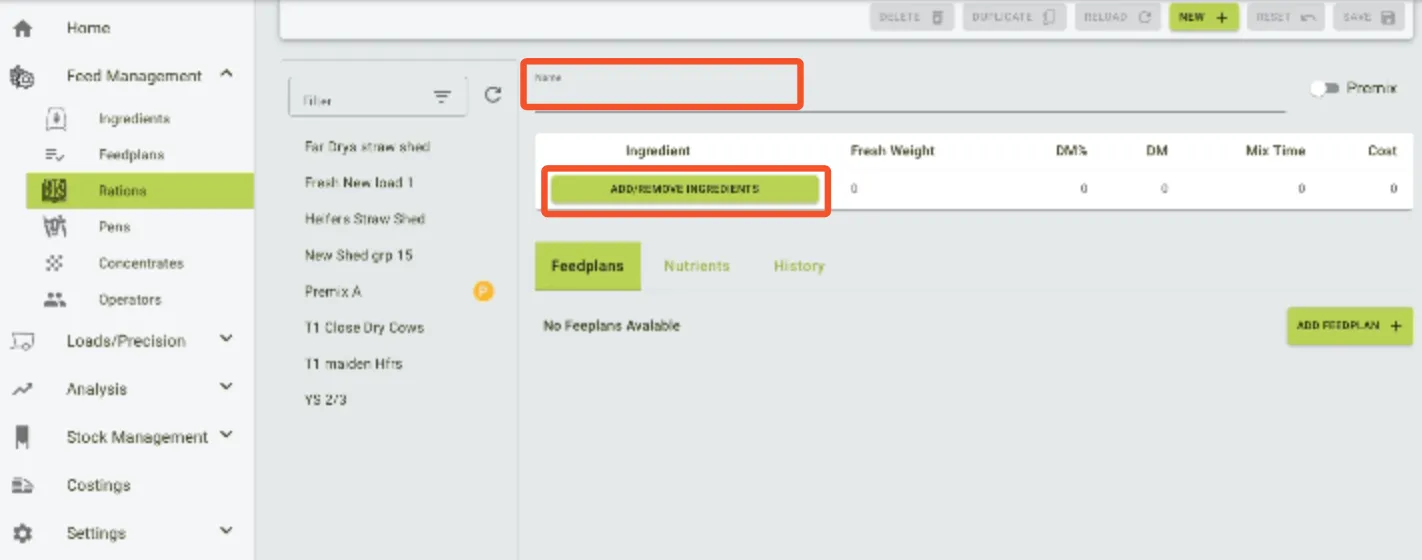Open Feedplans in the sidebar
The height and width of the screenshot is (560, 1422).
[x=131, y=155]
